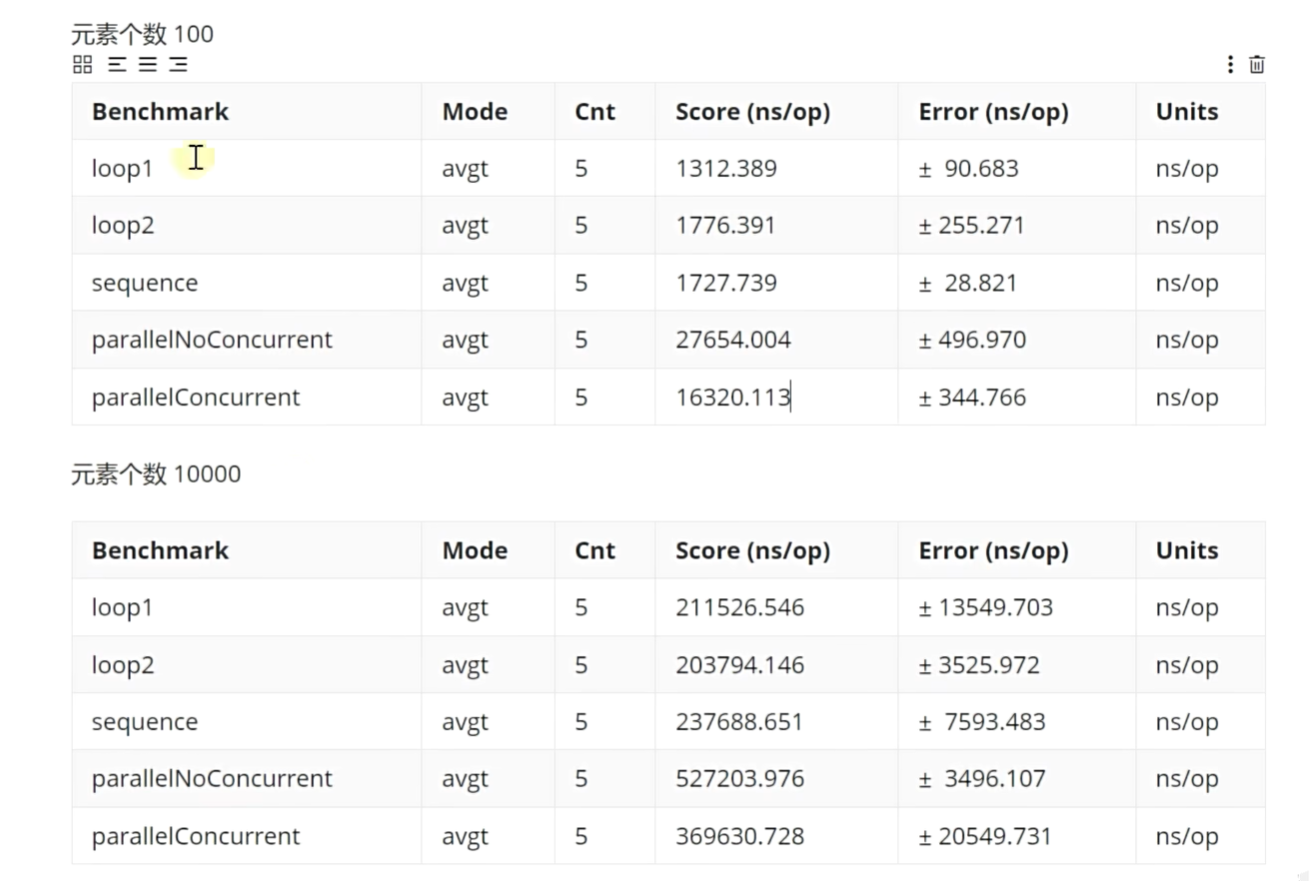The image size is (1313, 881).
Task: Open the table grid layout icon
Action: pos(83,64)
